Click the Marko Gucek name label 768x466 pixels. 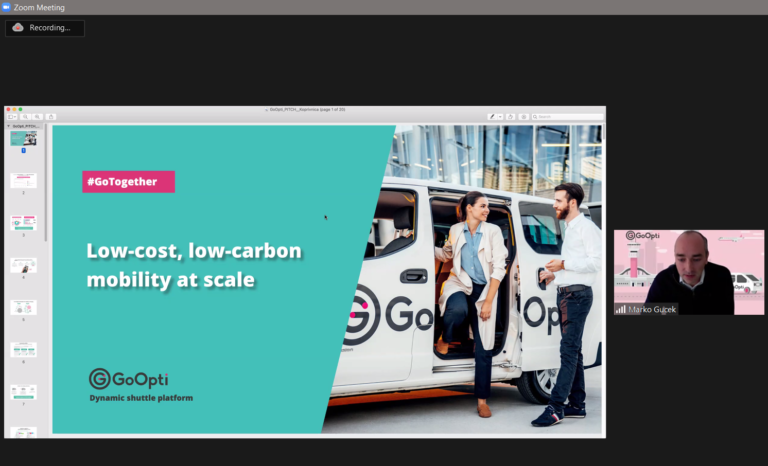[x=652, y=309]
